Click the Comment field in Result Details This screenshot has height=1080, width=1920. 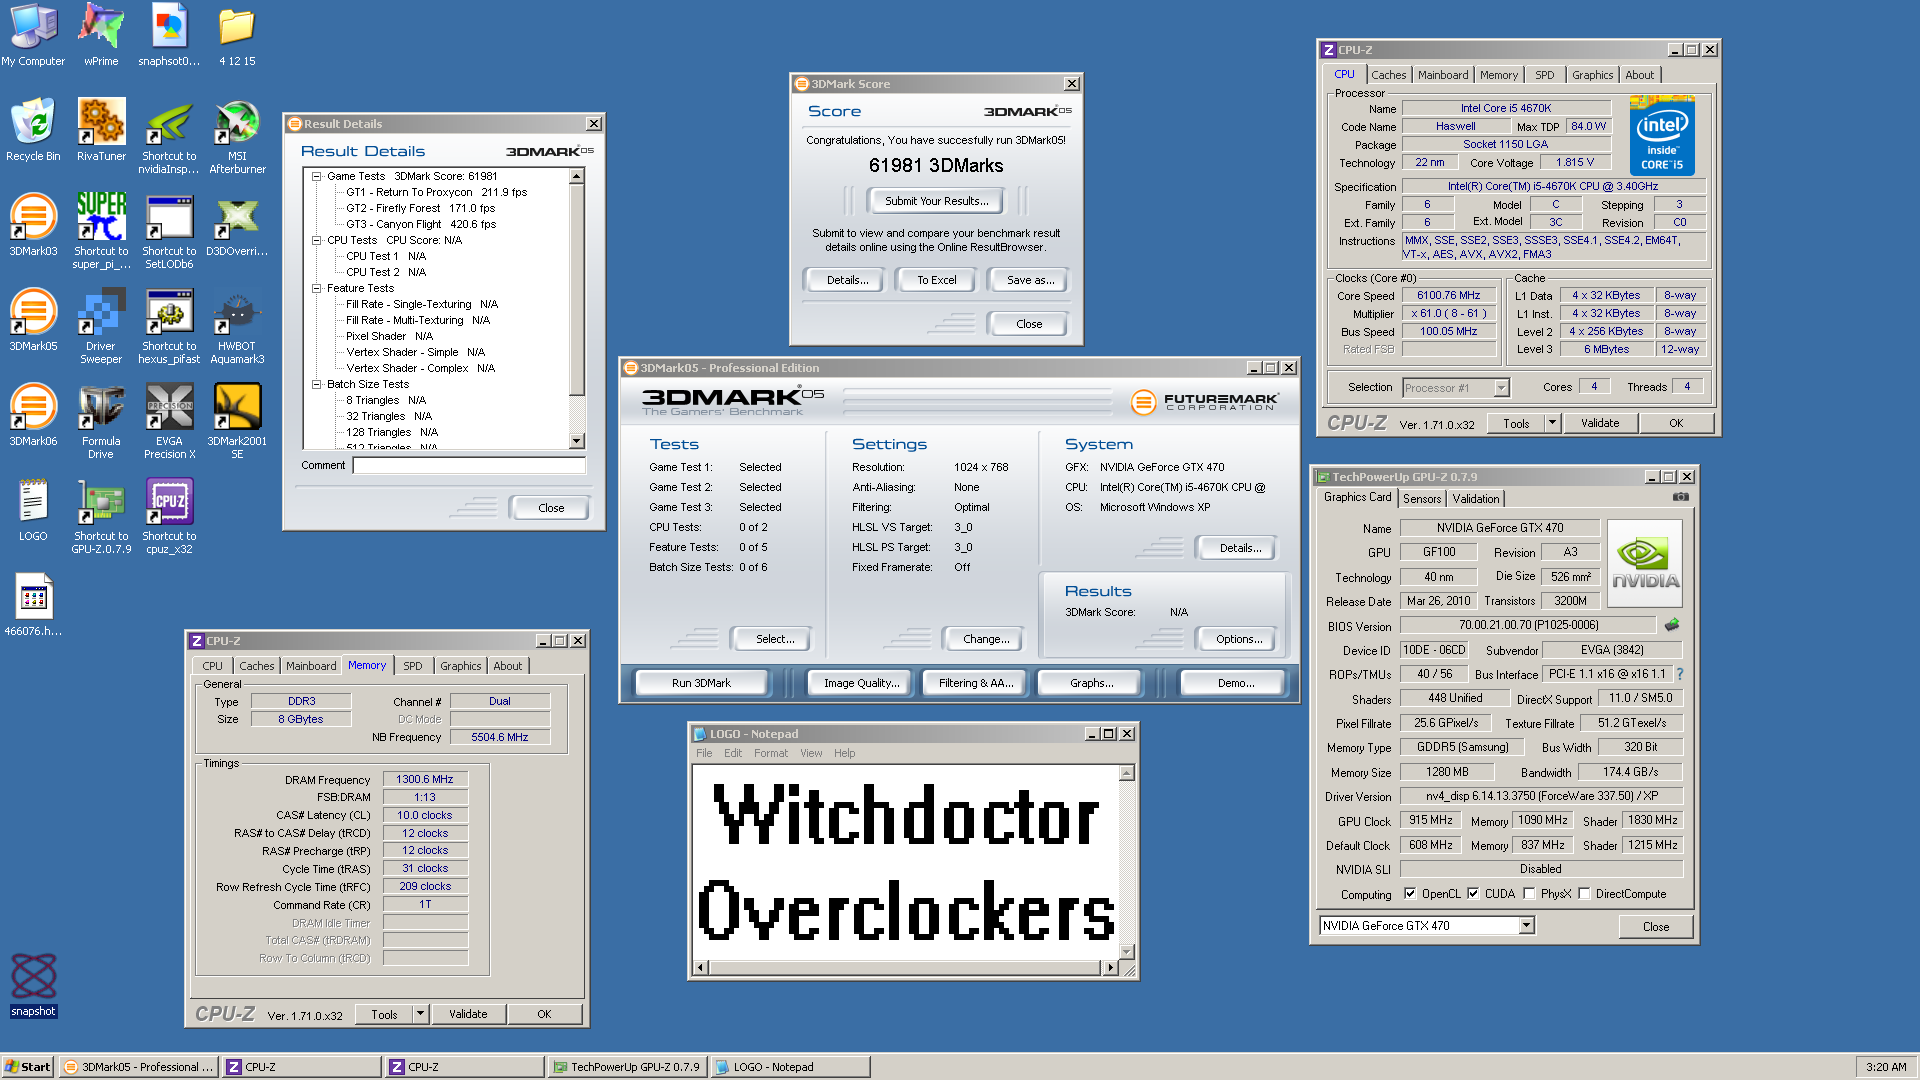[469, 465]
